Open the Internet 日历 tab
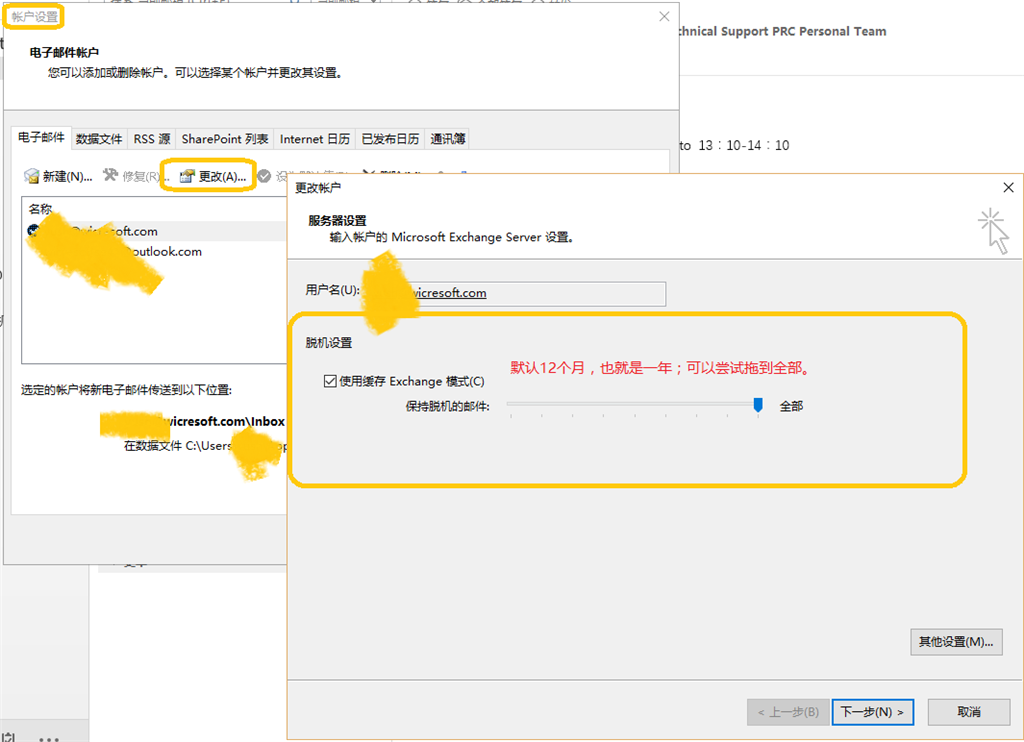The image size is (1024, 742). 315,139
